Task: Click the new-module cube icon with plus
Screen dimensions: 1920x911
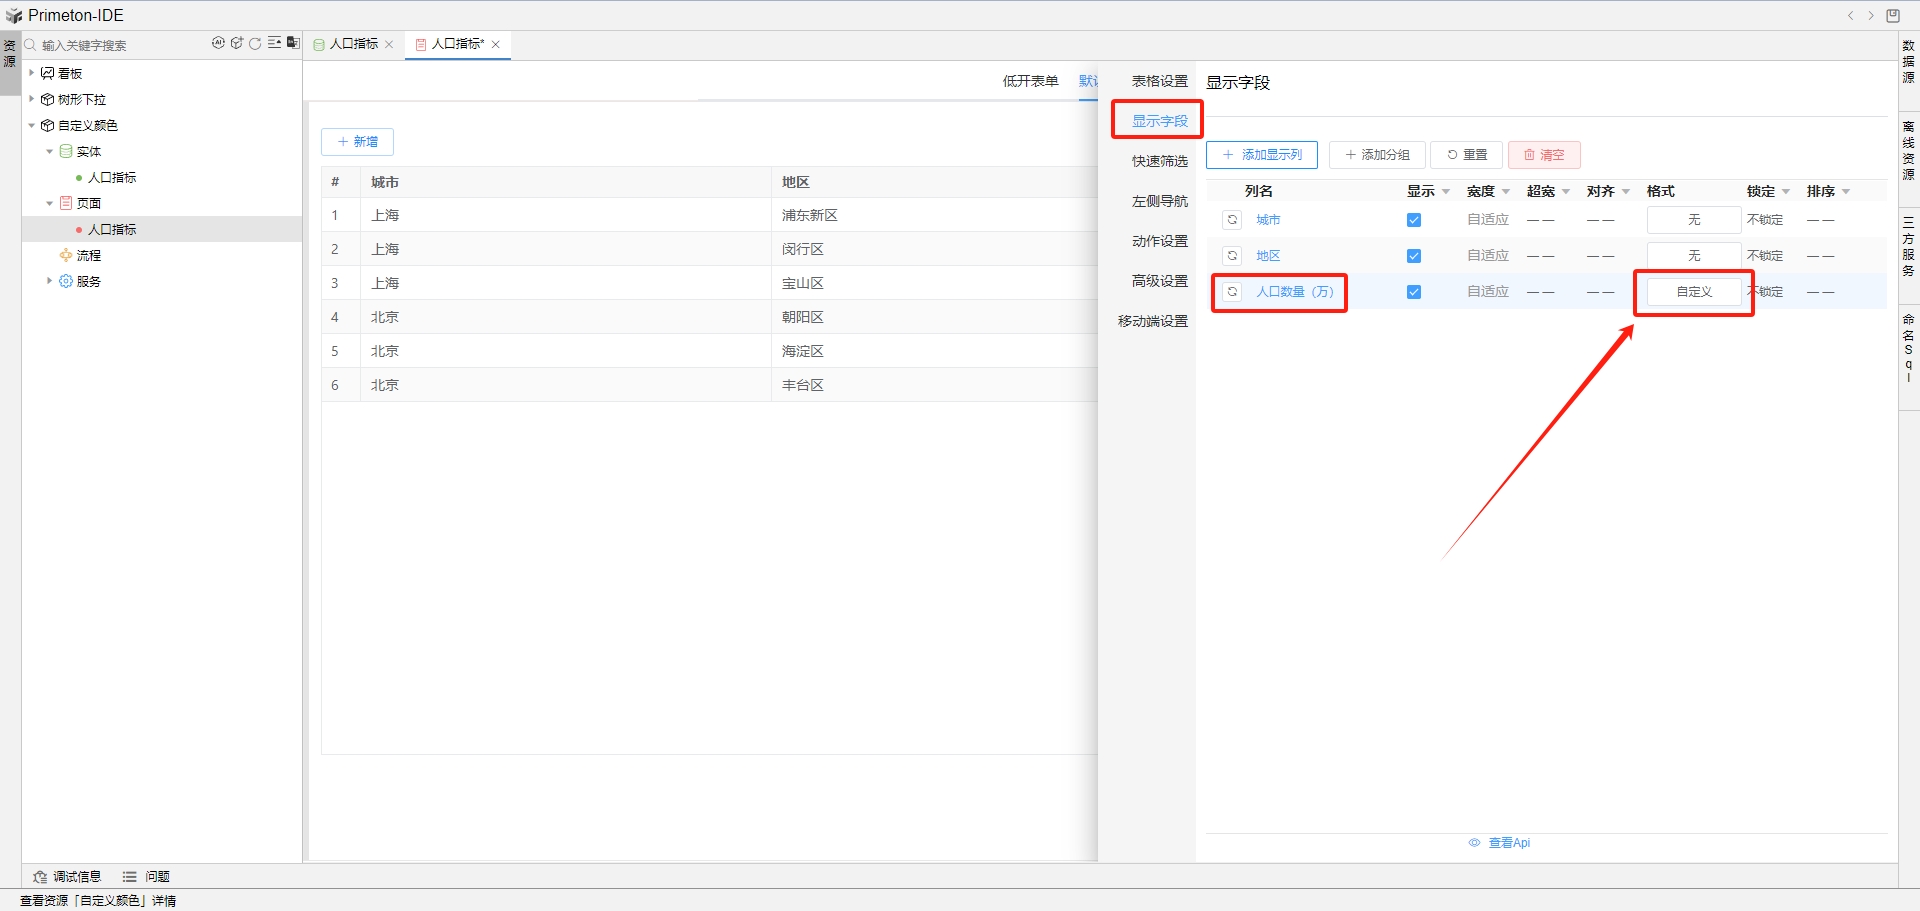Action: click(x=237, y=43)
